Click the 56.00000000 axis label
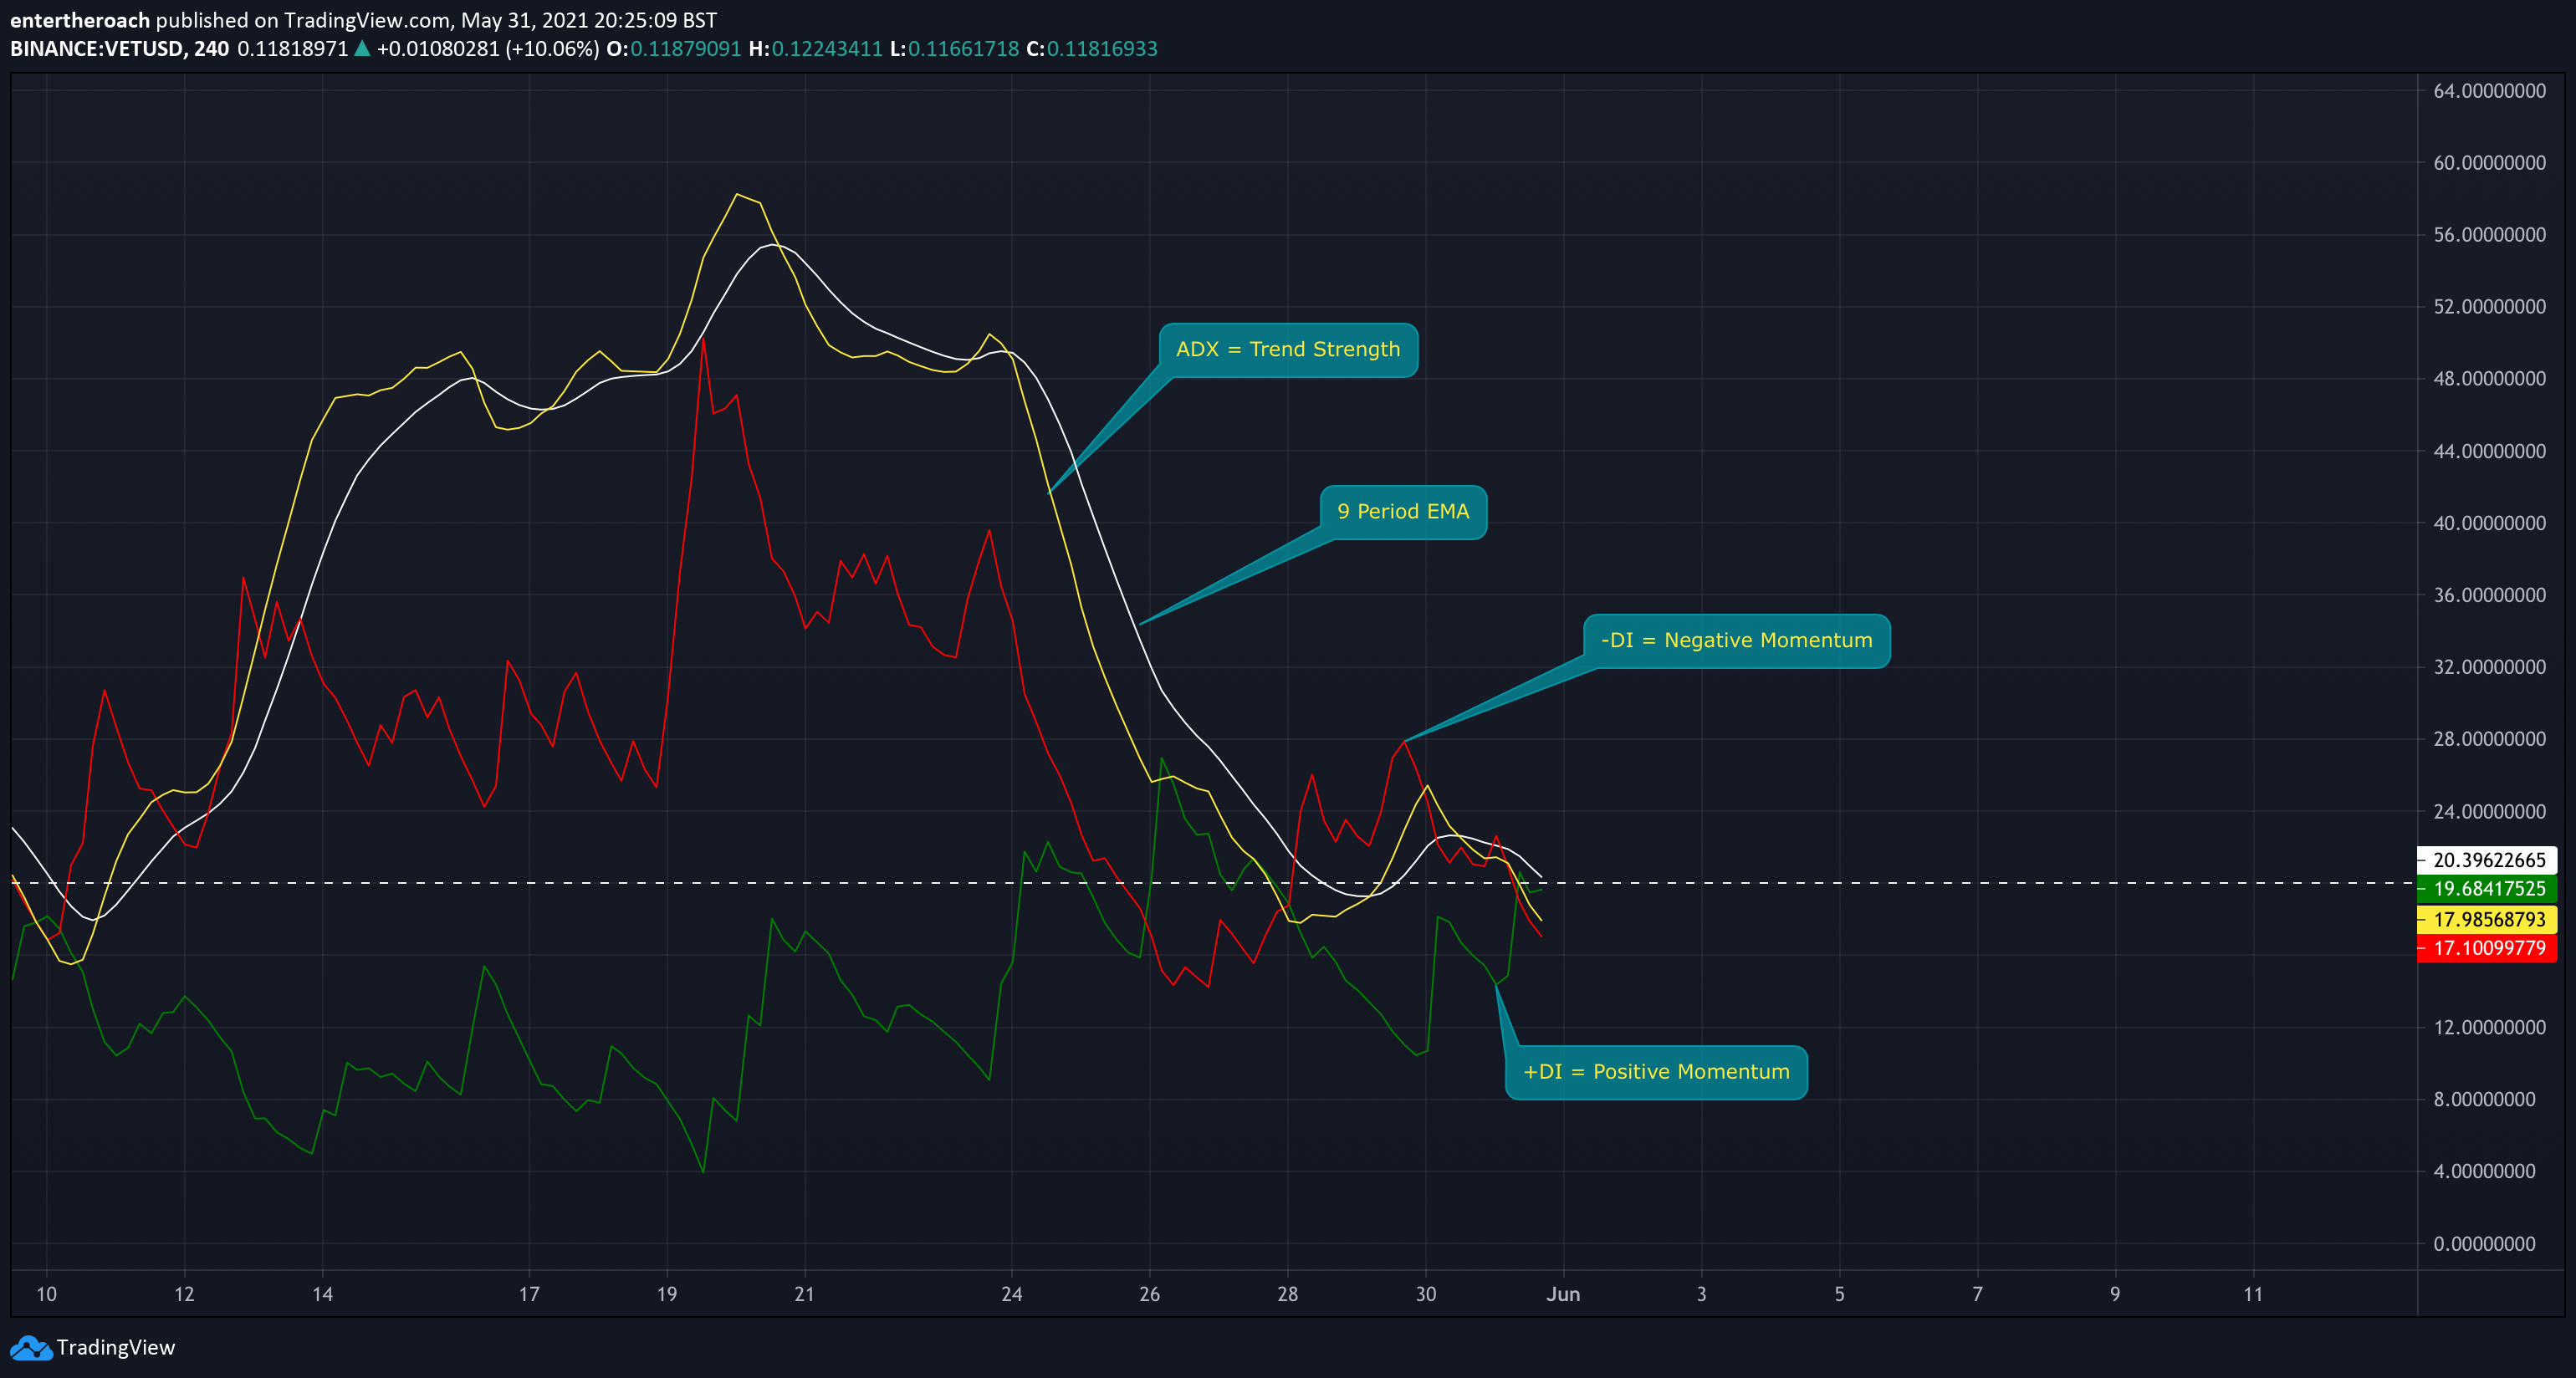Screen dimensions: 2576x1378 pyautogui.click(x=2489, y=235)
